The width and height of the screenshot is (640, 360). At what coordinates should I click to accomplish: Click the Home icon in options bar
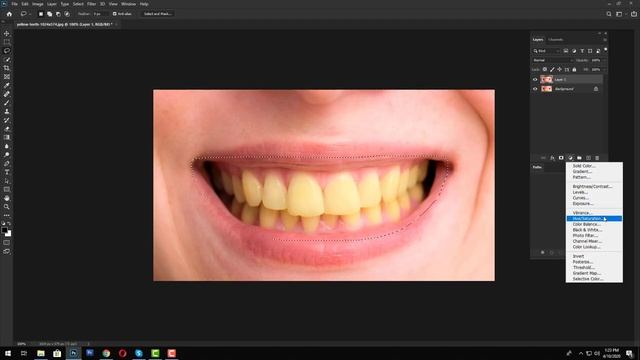coord(9,14)
